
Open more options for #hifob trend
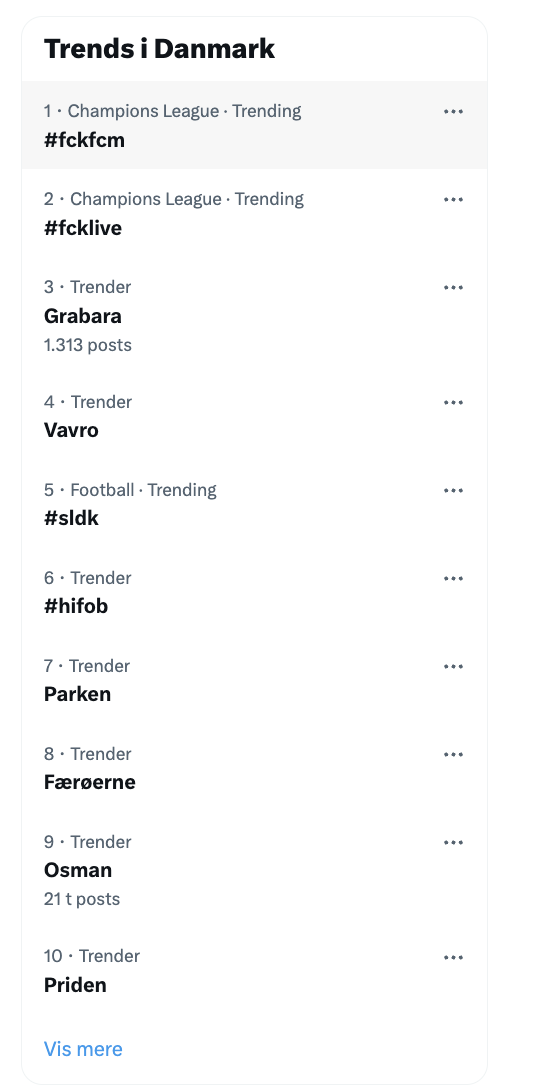[x=453, y=578]
